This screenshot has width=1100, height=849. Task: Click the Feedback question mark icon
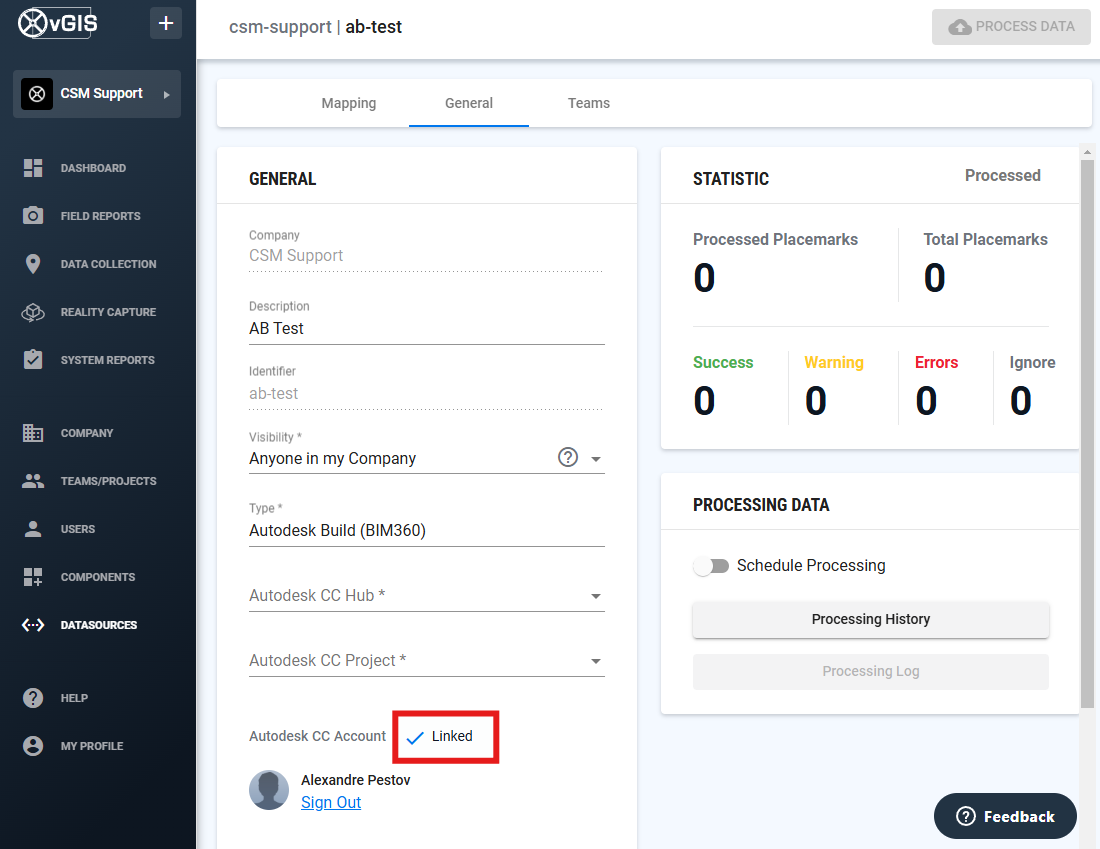(966, 816)
